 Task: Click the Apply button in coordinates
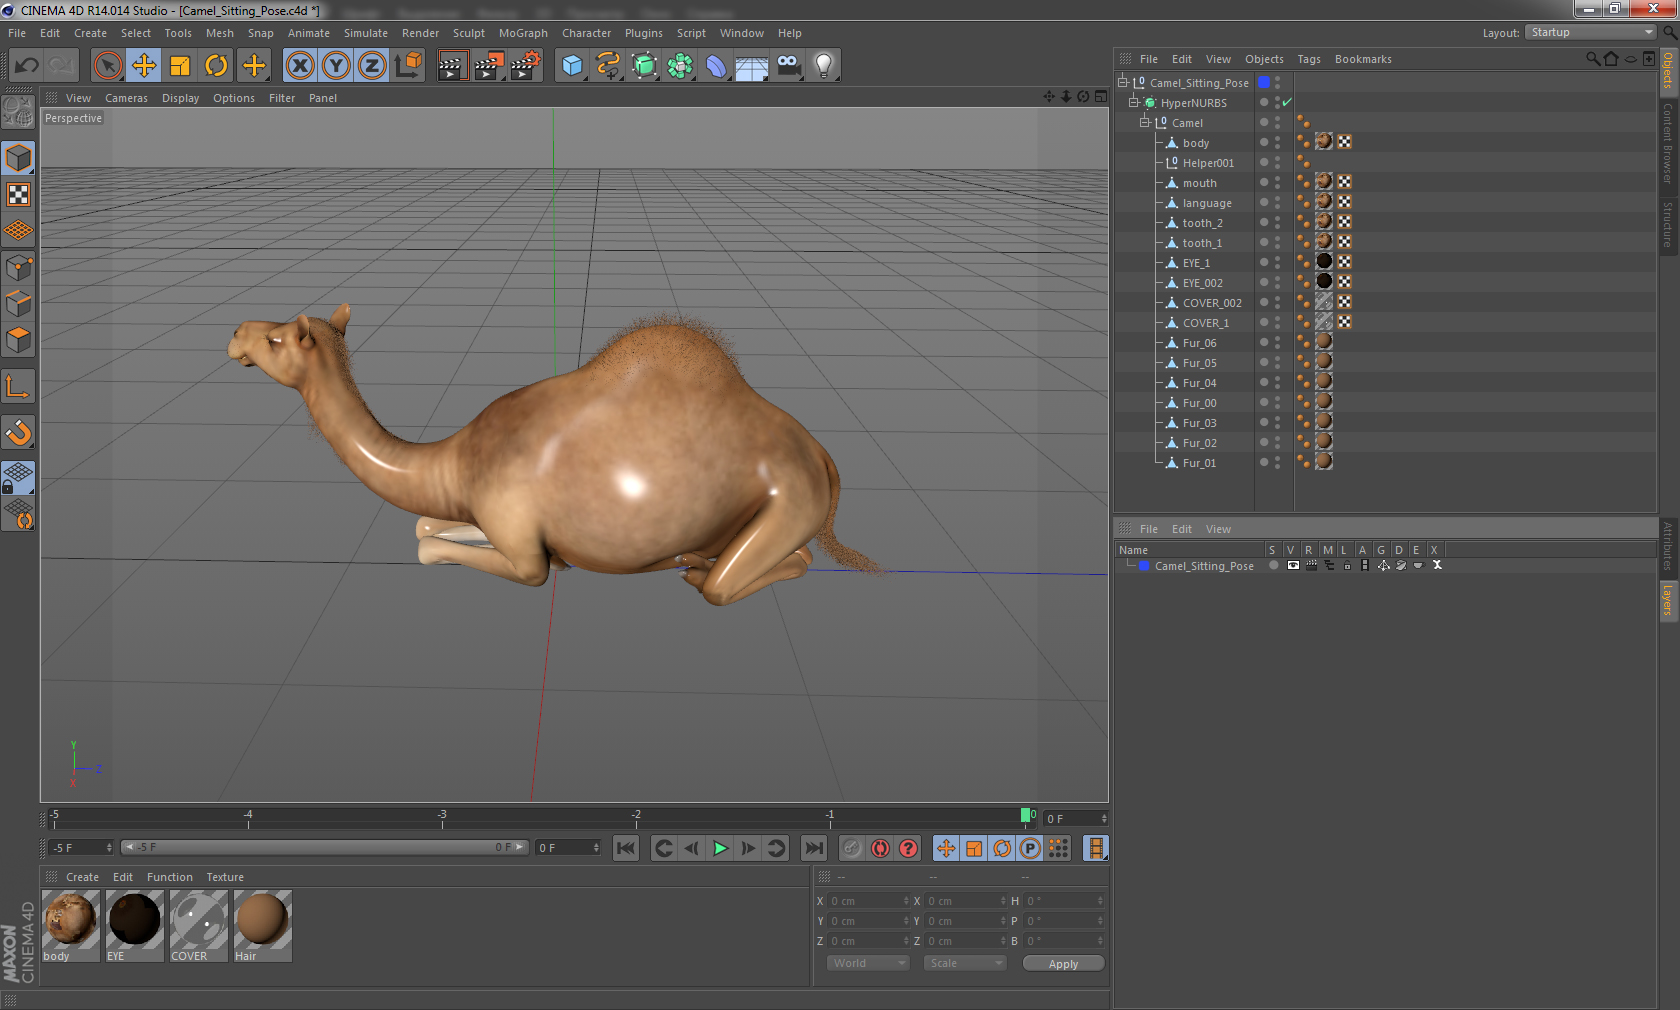point(1063,964)
